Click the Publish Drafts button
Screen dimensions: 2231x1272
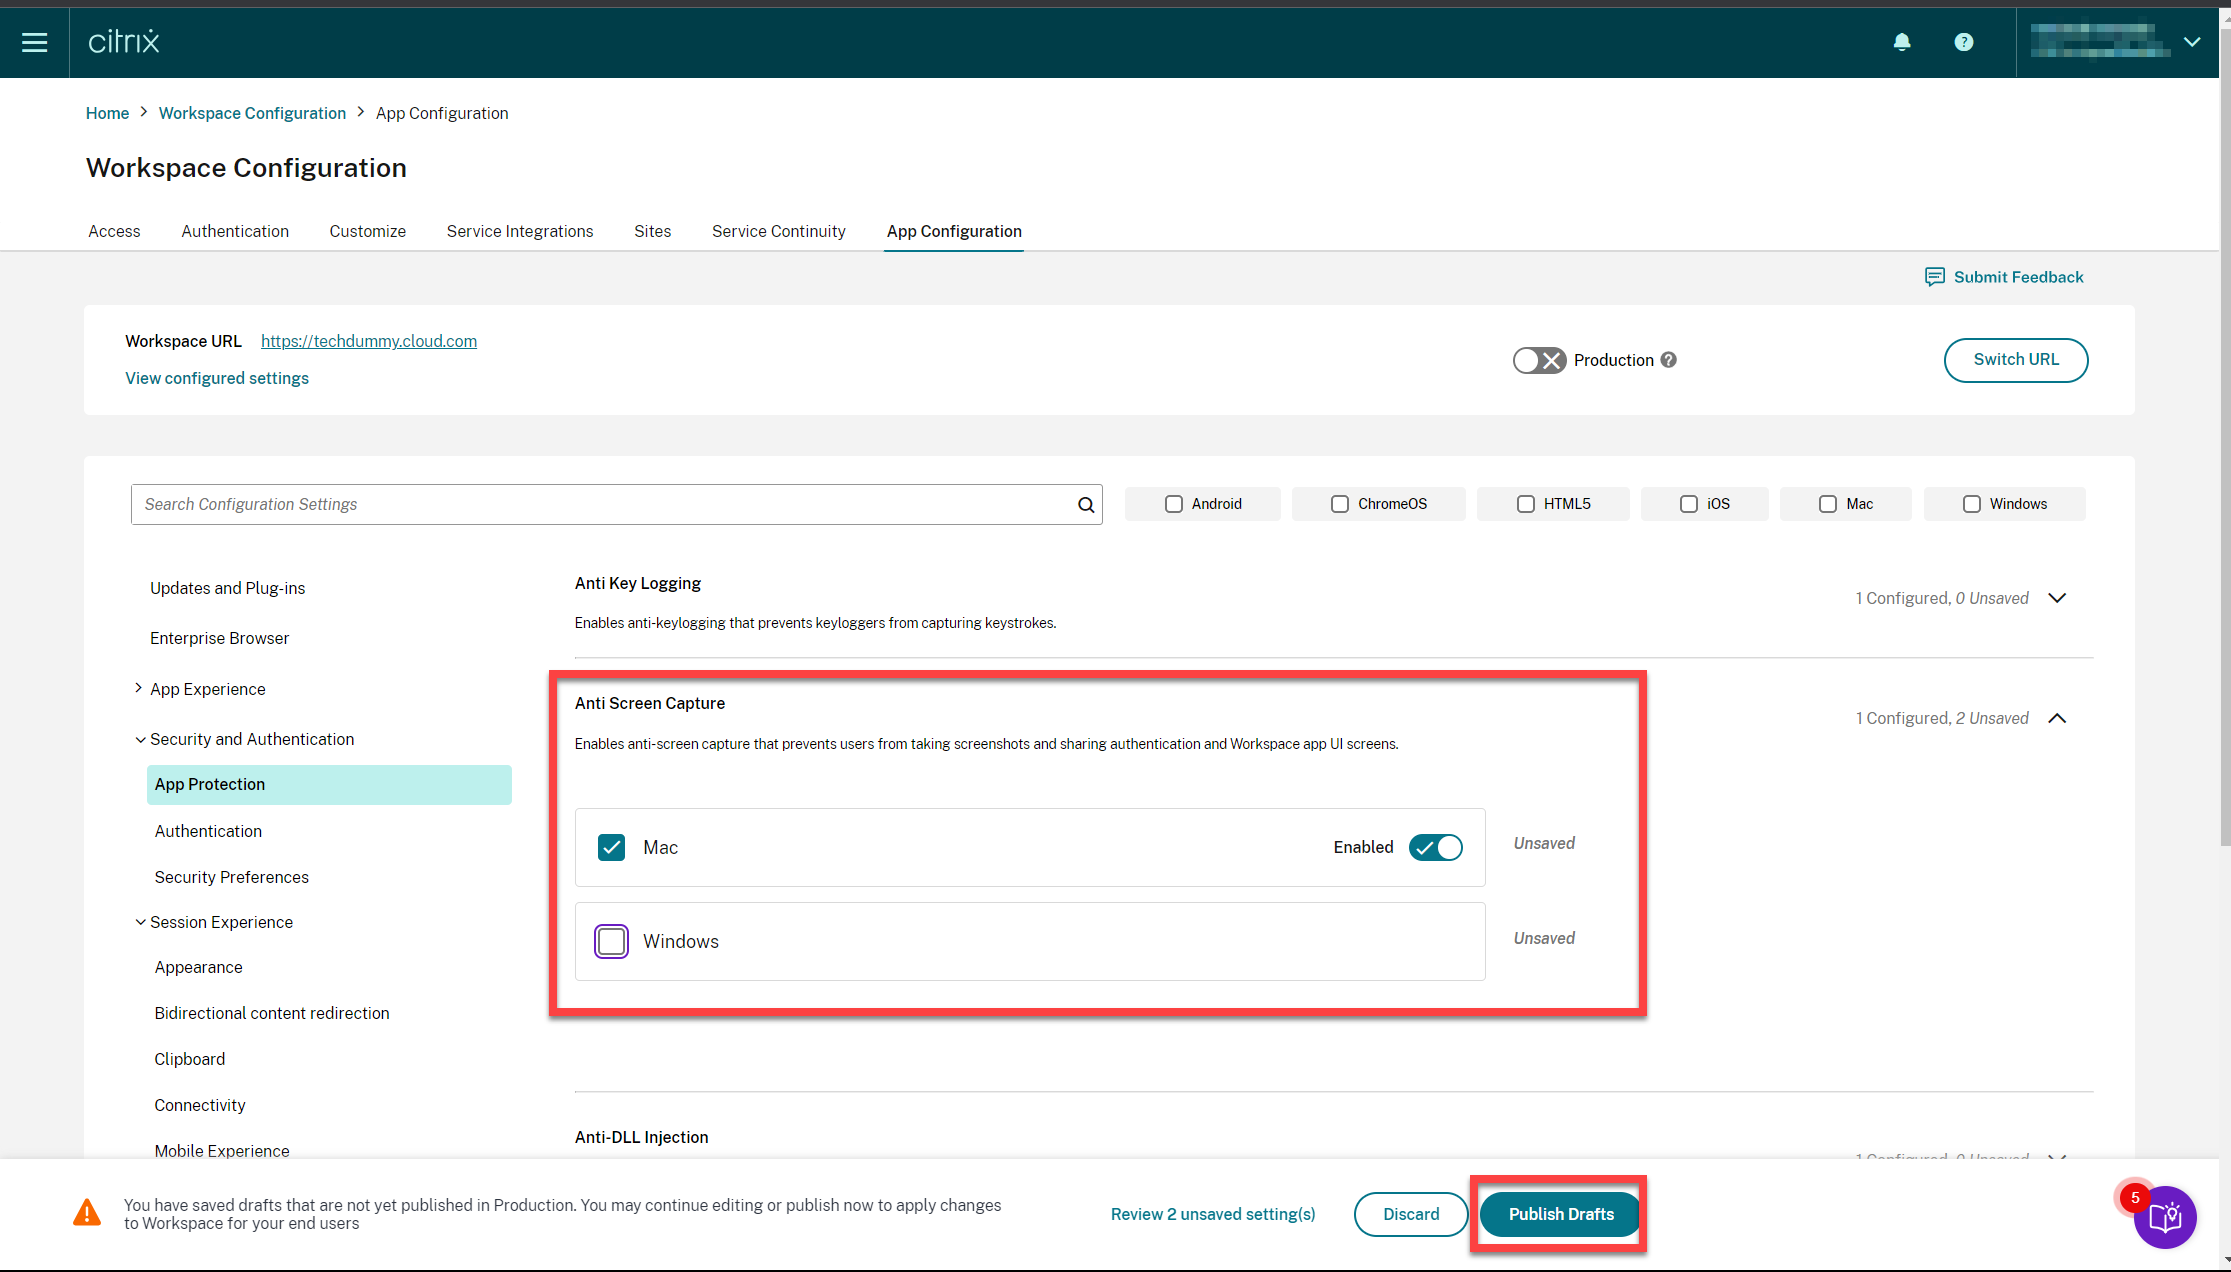pyautogui.click(x=1560, y=1214)
